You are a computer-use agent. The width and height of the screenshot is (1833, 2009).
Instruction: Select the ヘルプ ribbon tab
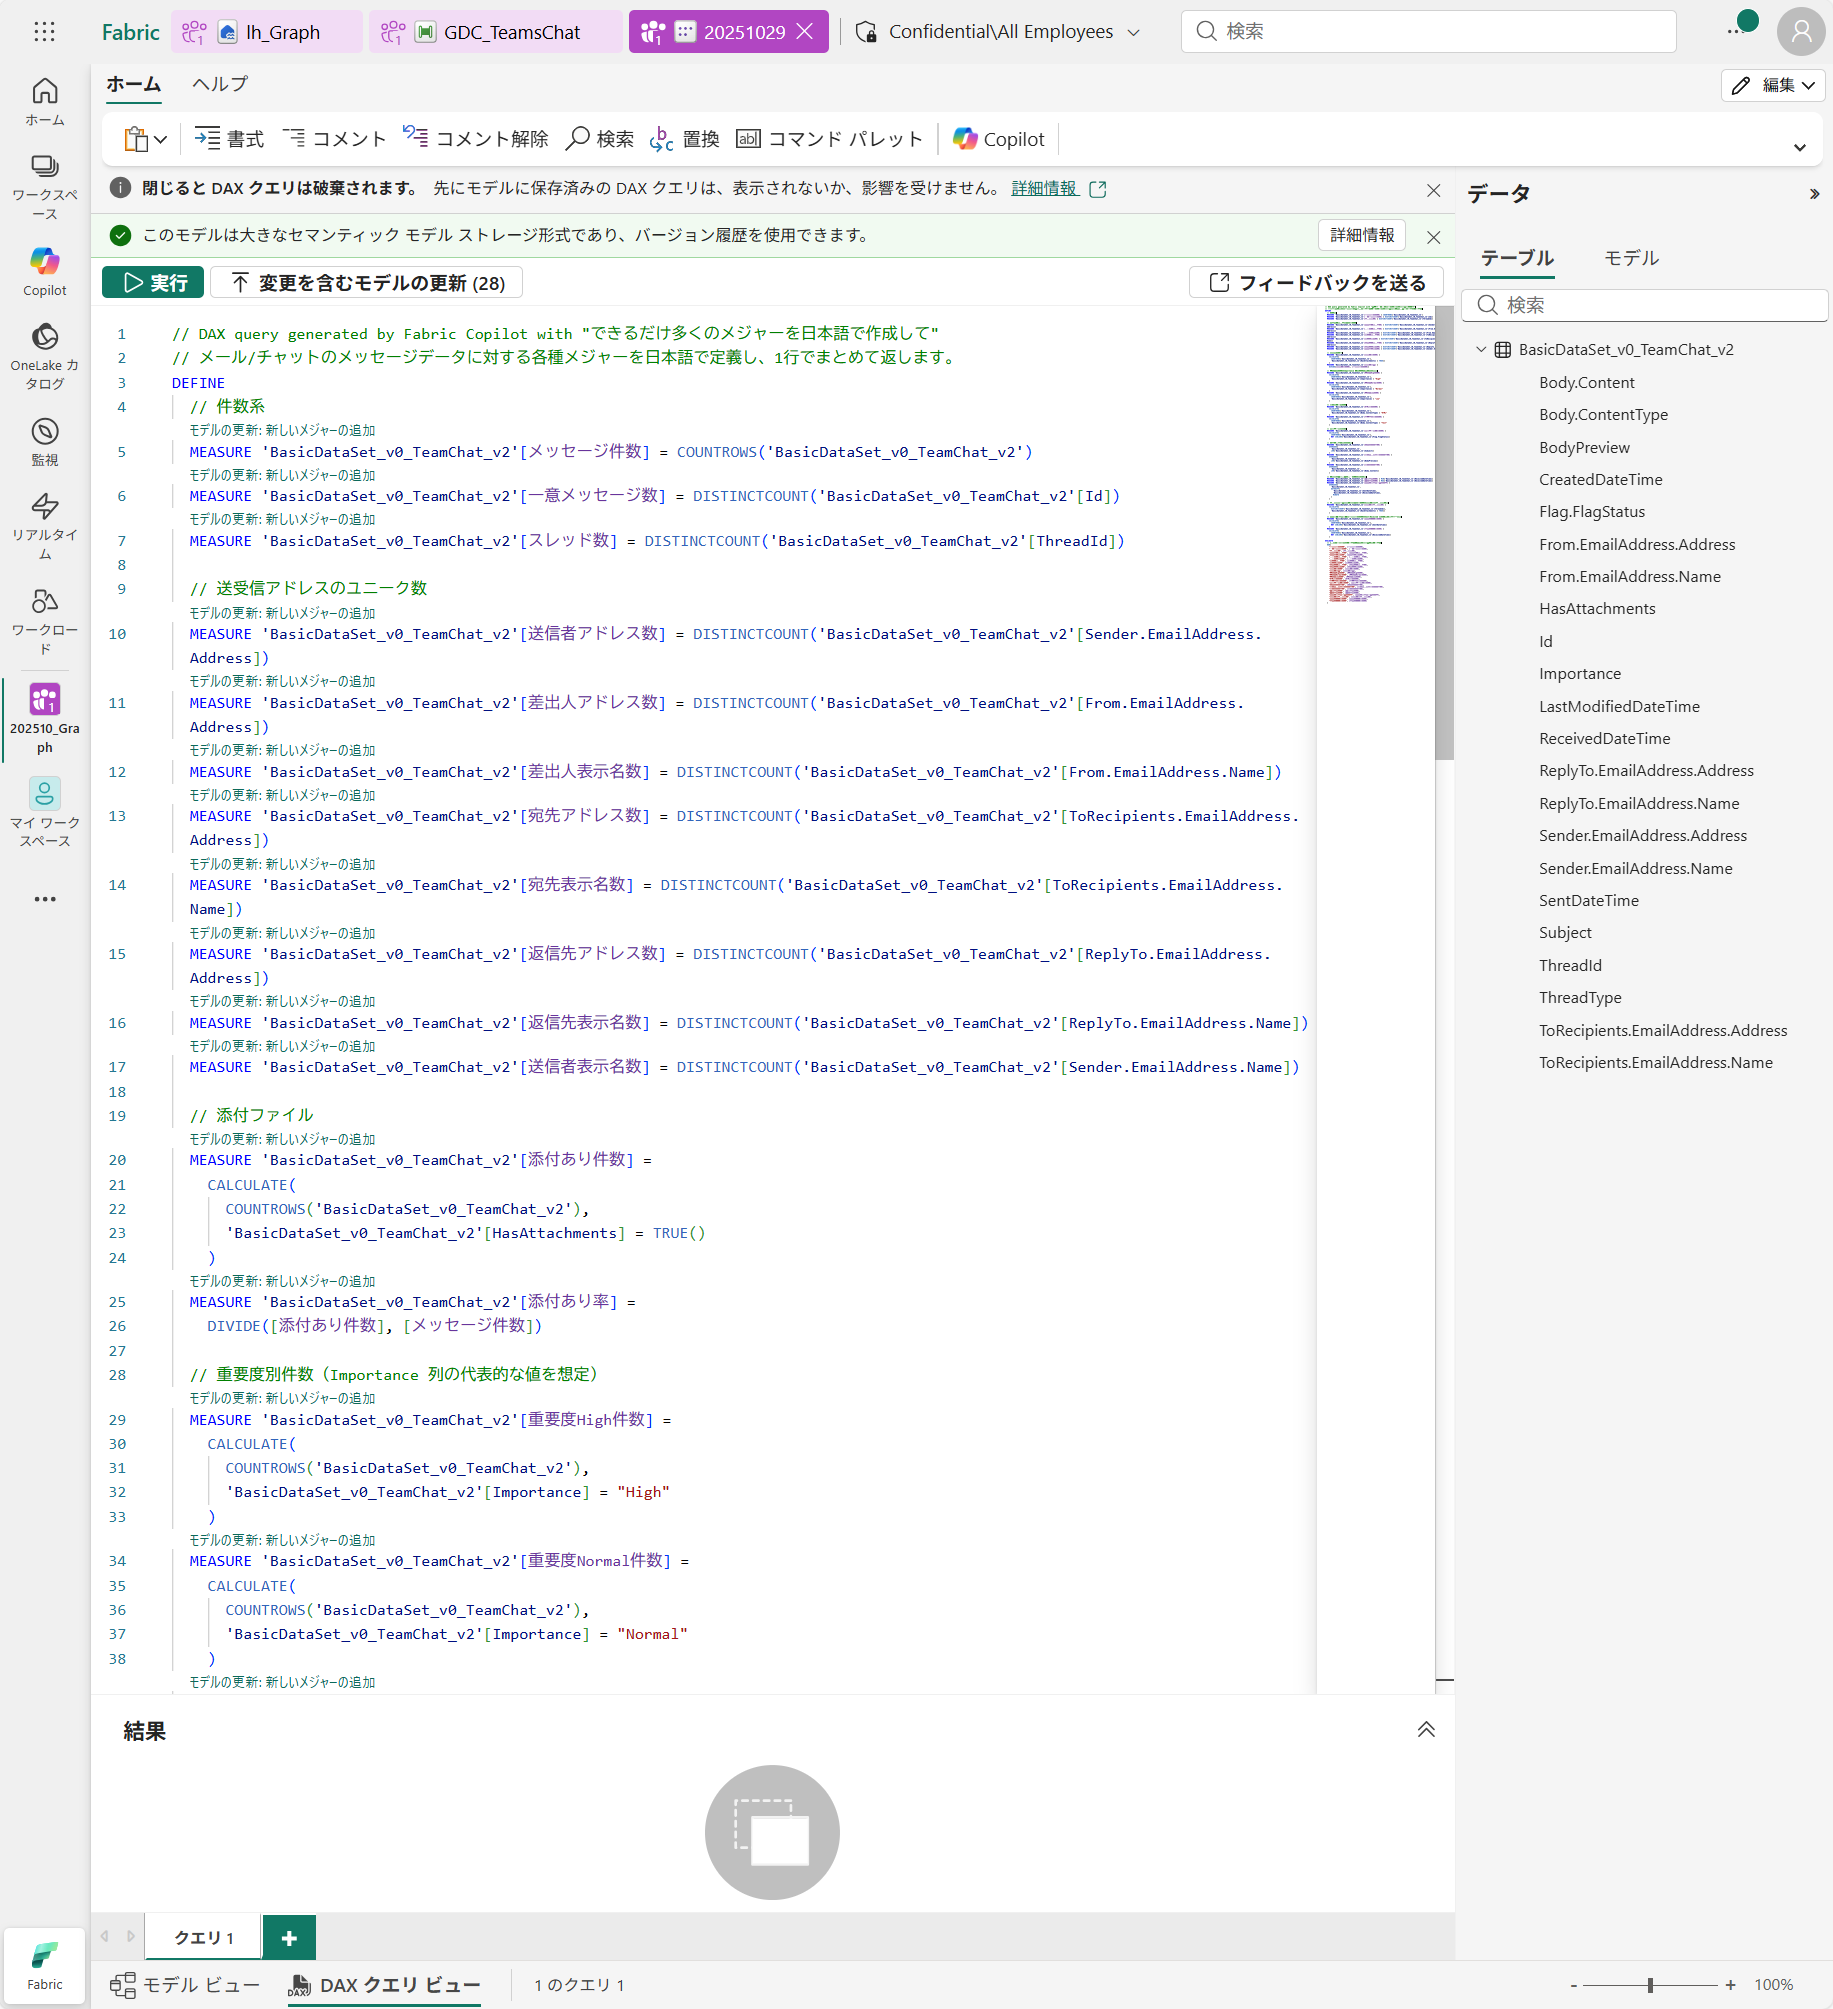pos(220,85)
